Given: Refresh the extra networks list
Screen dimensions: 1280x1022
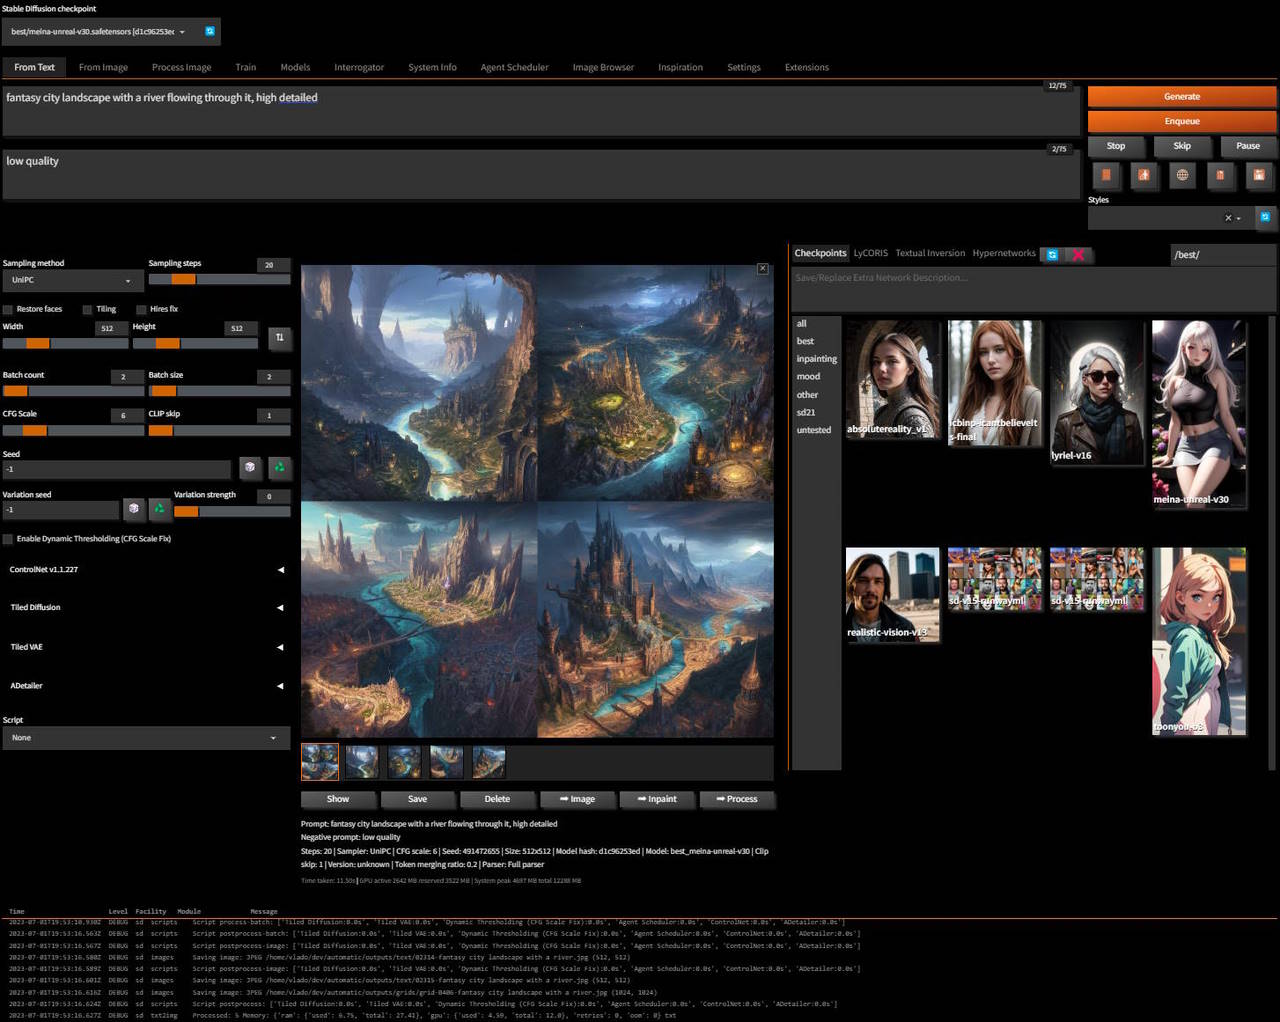Looking at the screenshot, I should coord(1052,255).
